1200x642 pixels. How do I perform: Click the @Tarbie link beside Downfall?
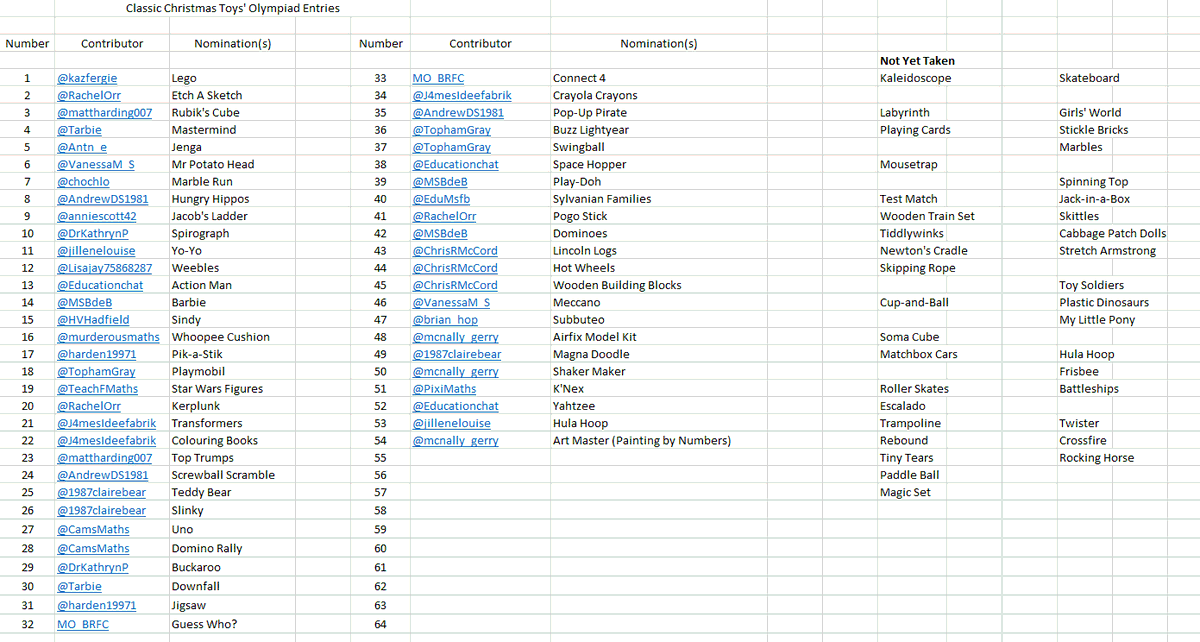(79, 586)
